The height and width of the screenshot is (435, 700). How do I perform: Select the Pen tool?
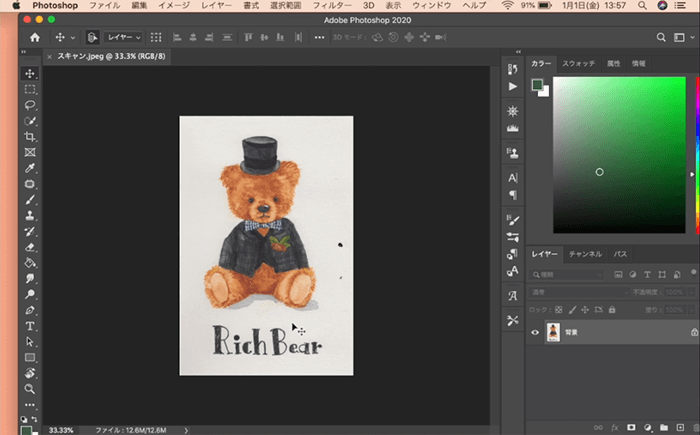(x=30, y=310)
